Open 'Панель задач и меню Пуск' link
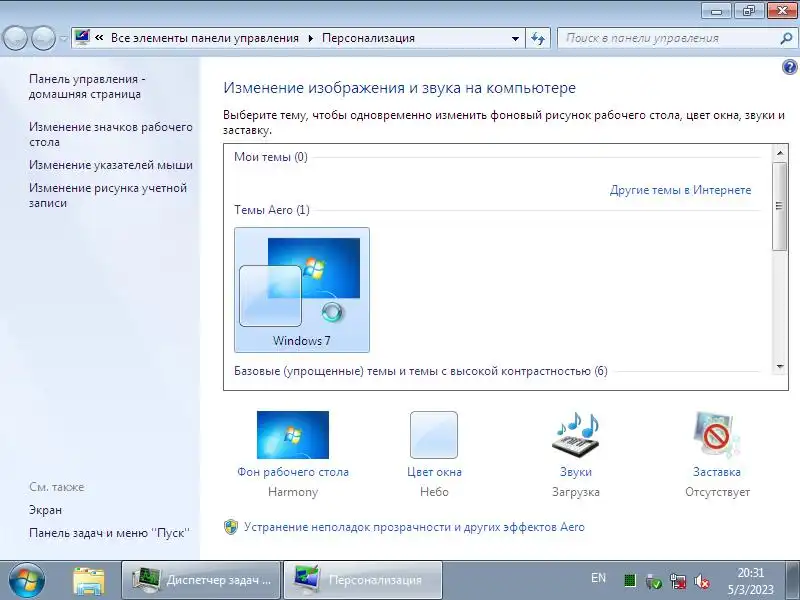The height and width of the screenshot is (600, 800). (109, 533)
